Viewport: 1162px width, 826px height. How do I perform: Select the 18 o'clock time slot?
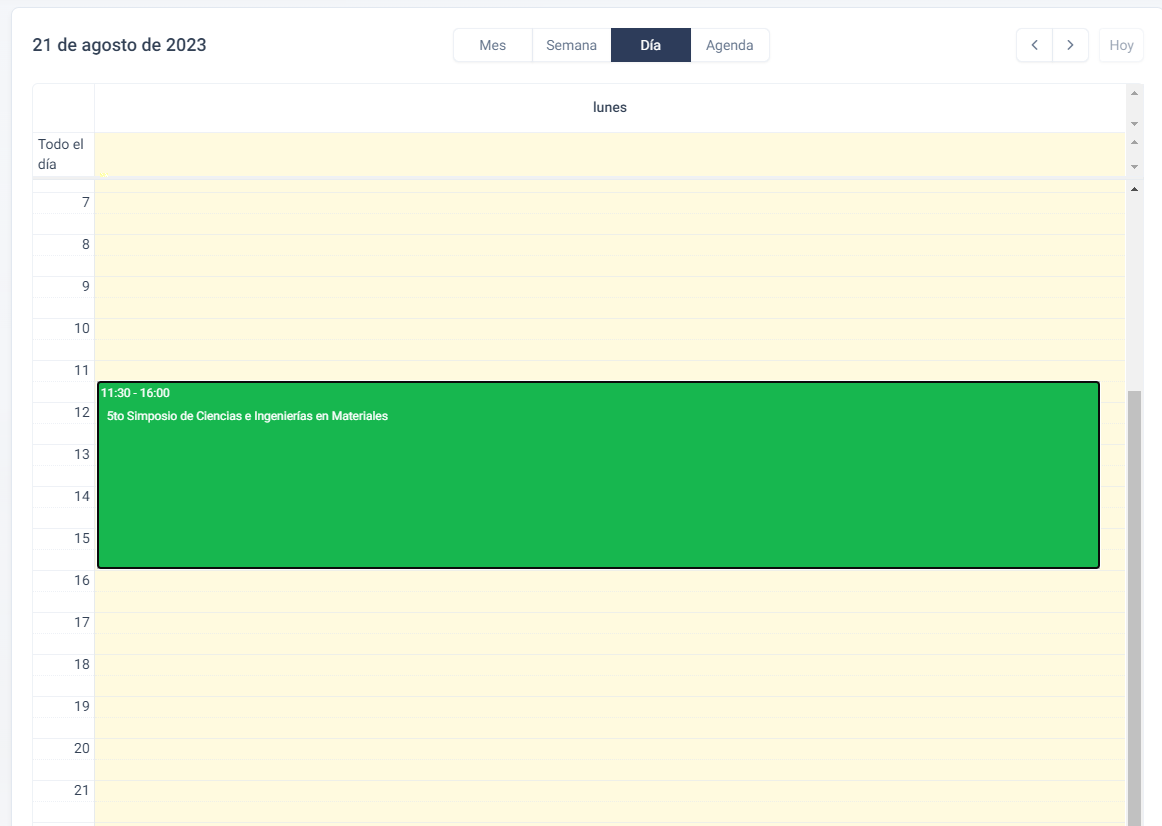[x=609, y=665]
